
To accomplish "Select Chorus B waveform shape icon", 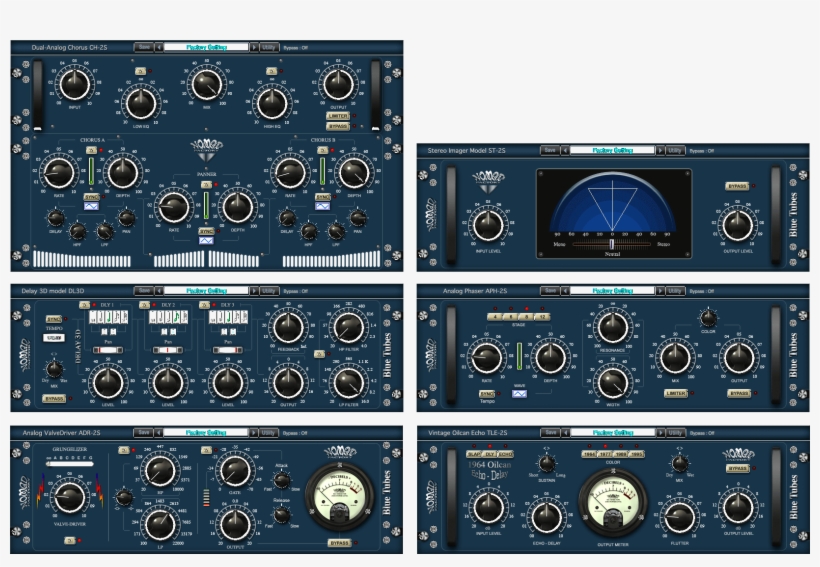I will pyautogui.click(x=322, y=206).
